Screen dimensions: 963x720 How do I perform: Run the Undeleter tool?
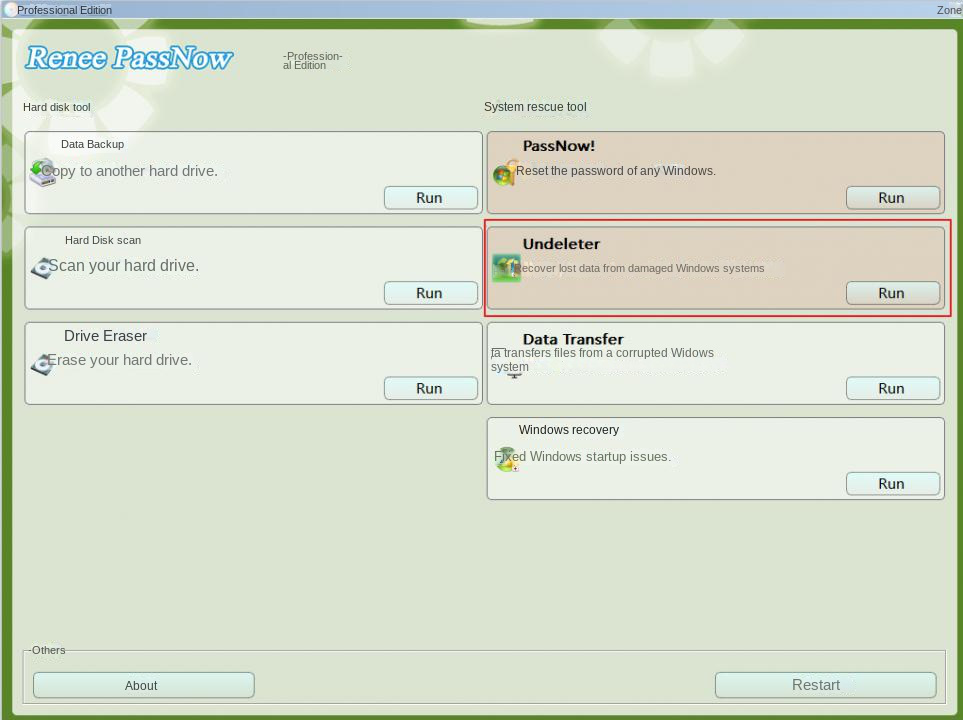pyautogui.click(x=891, y=292)
